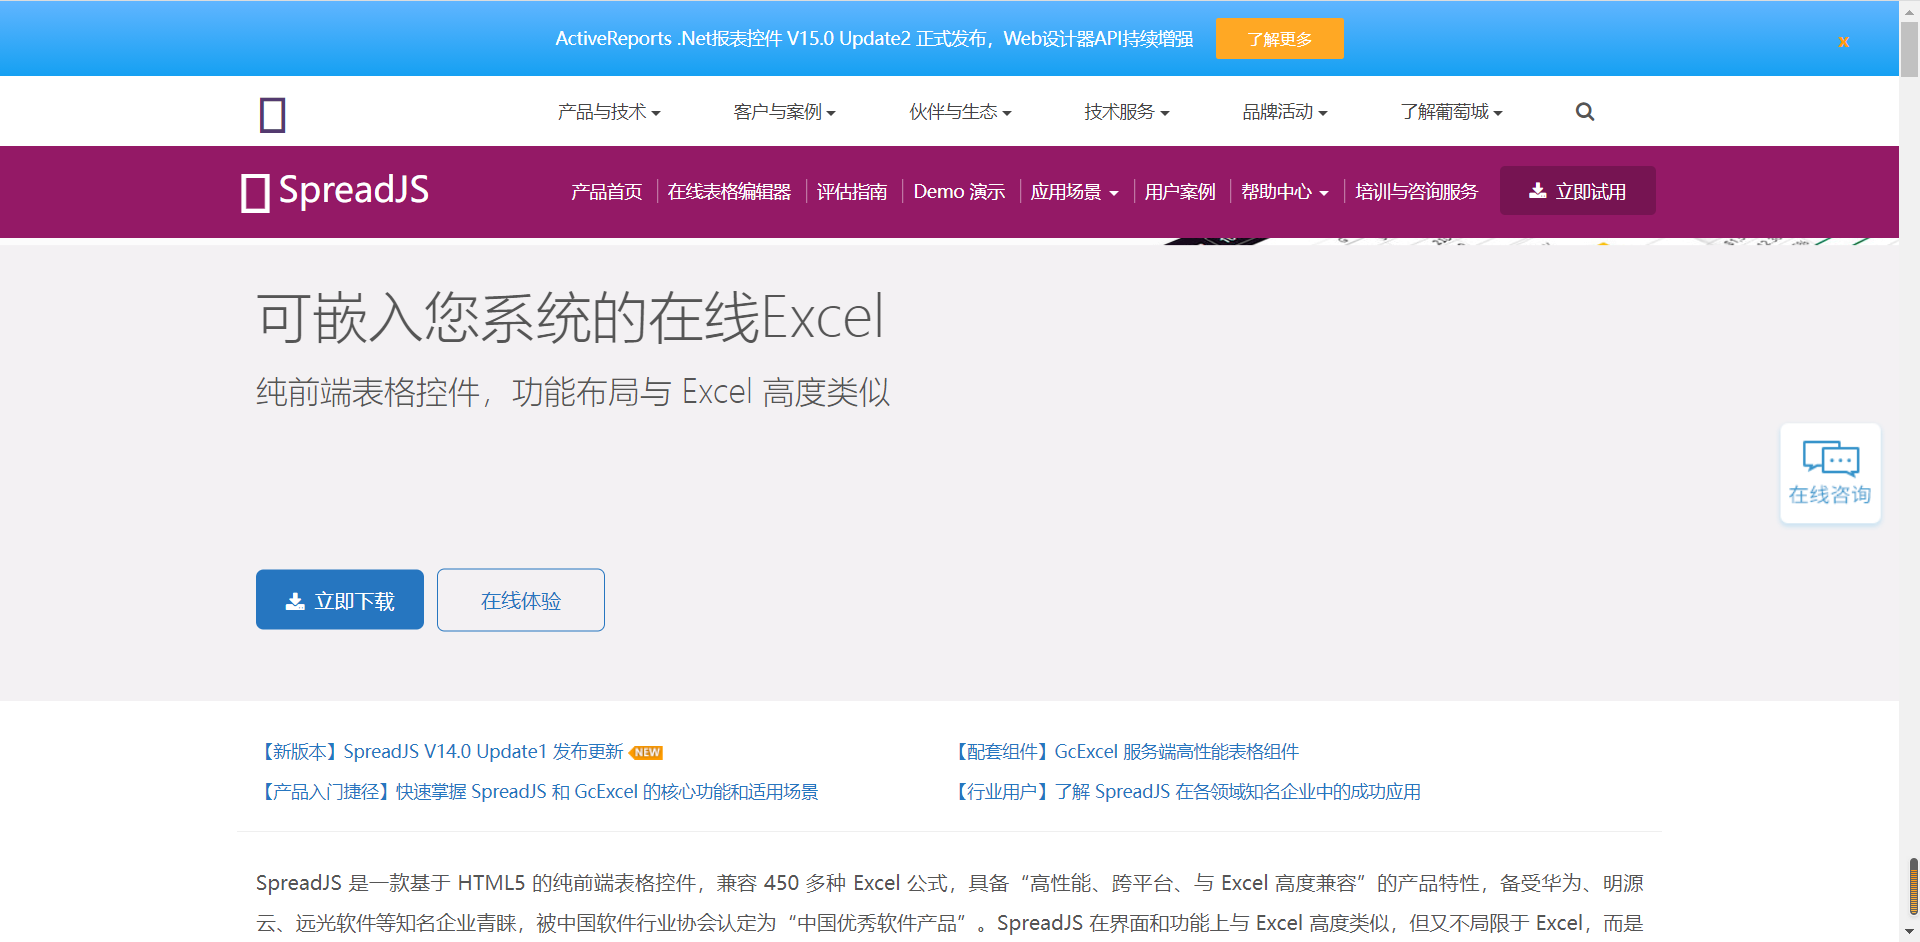Click the download icon on 立即试用 button
Viewport: 1920px width, 942px height.
[1536, 190]
